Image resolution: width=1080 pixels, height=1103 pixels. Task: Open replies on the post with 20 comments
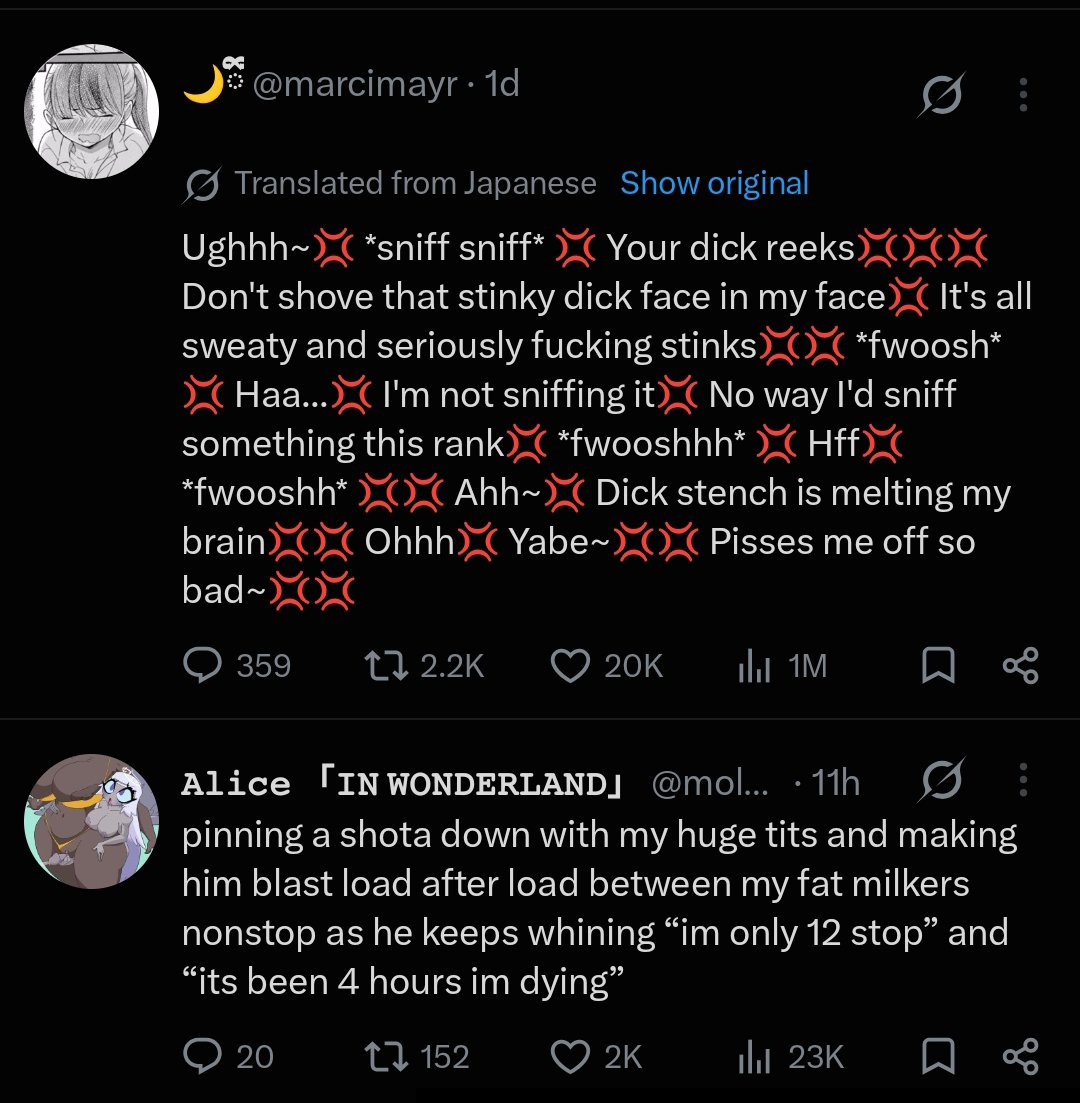[228, 1056]
